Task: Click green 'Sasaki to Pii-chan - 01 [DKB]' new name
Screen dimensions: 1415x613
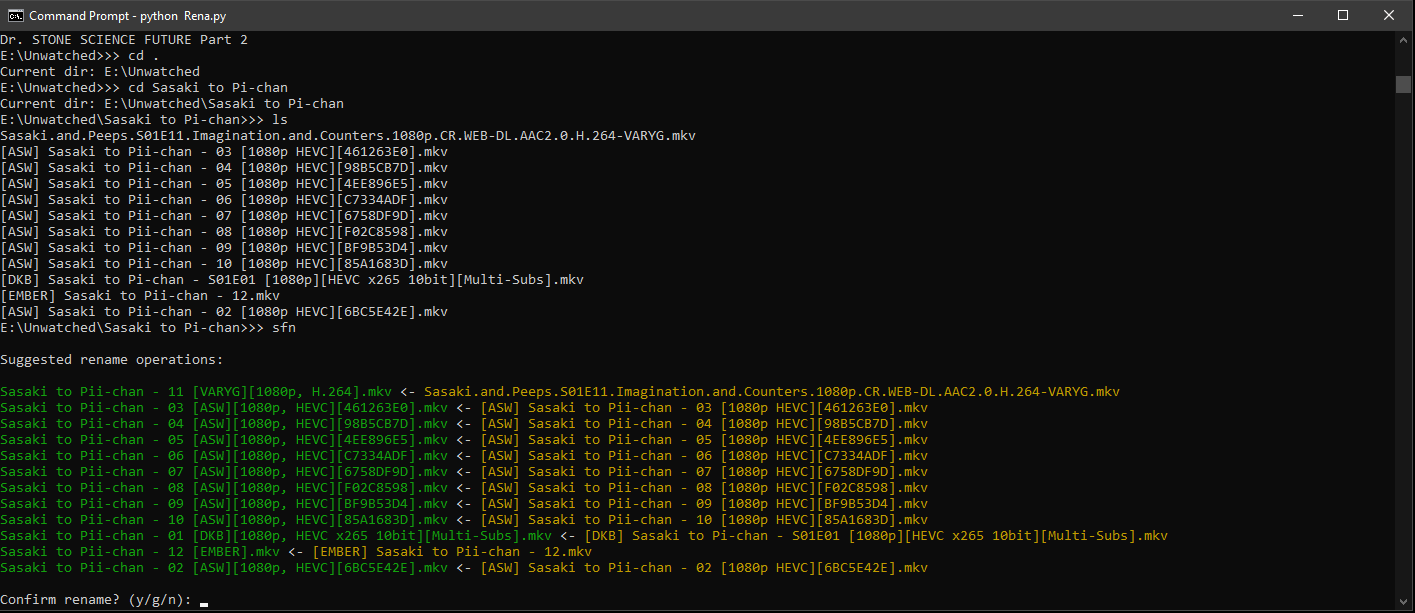Action: [276, 536]
